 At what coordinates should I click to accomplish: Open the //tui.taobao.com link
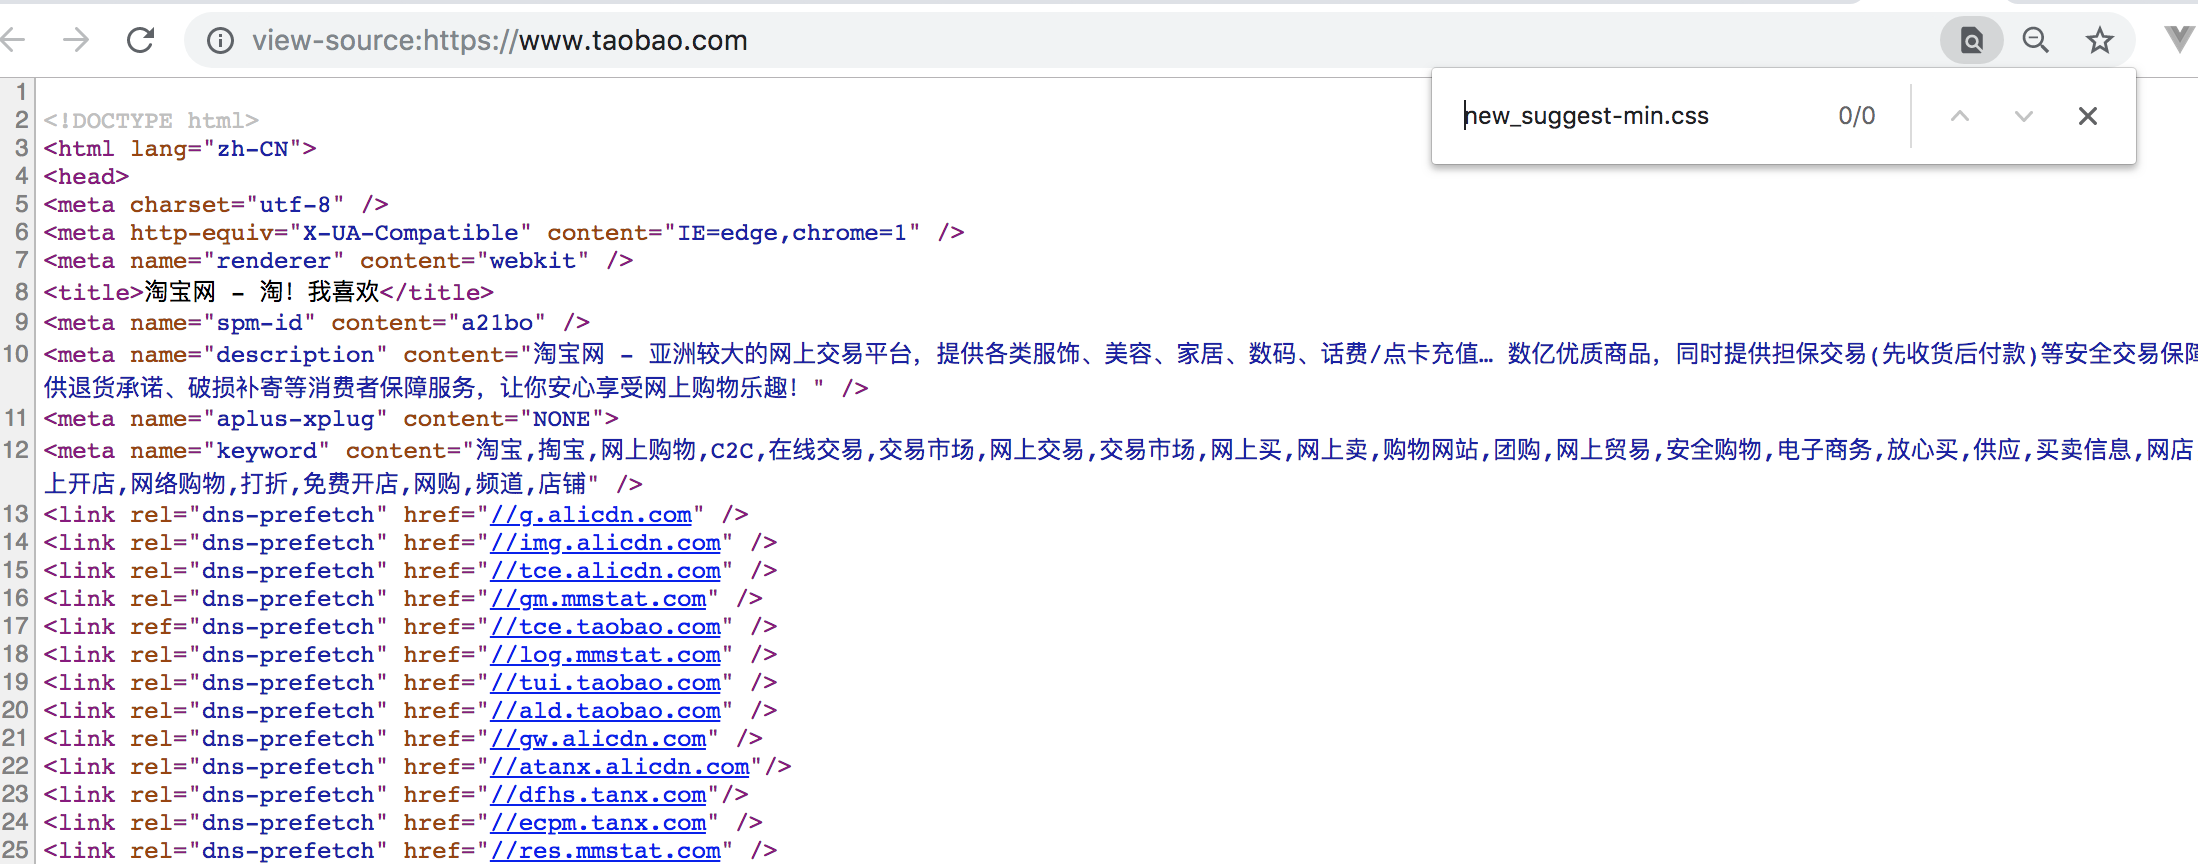pos(605,683)
